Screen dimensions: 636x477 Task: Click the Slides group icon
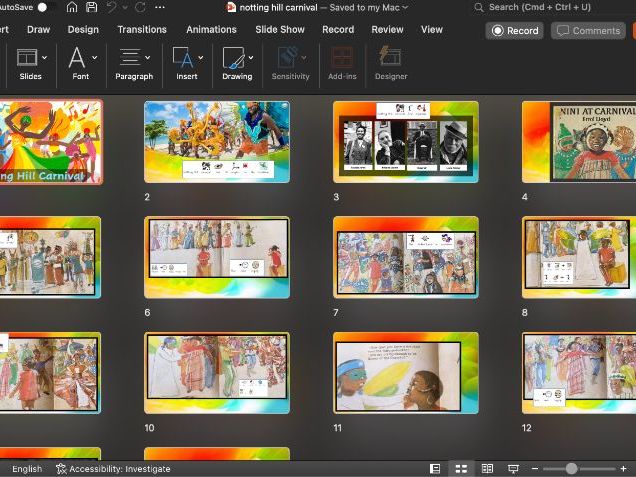(x=27, y=58)
